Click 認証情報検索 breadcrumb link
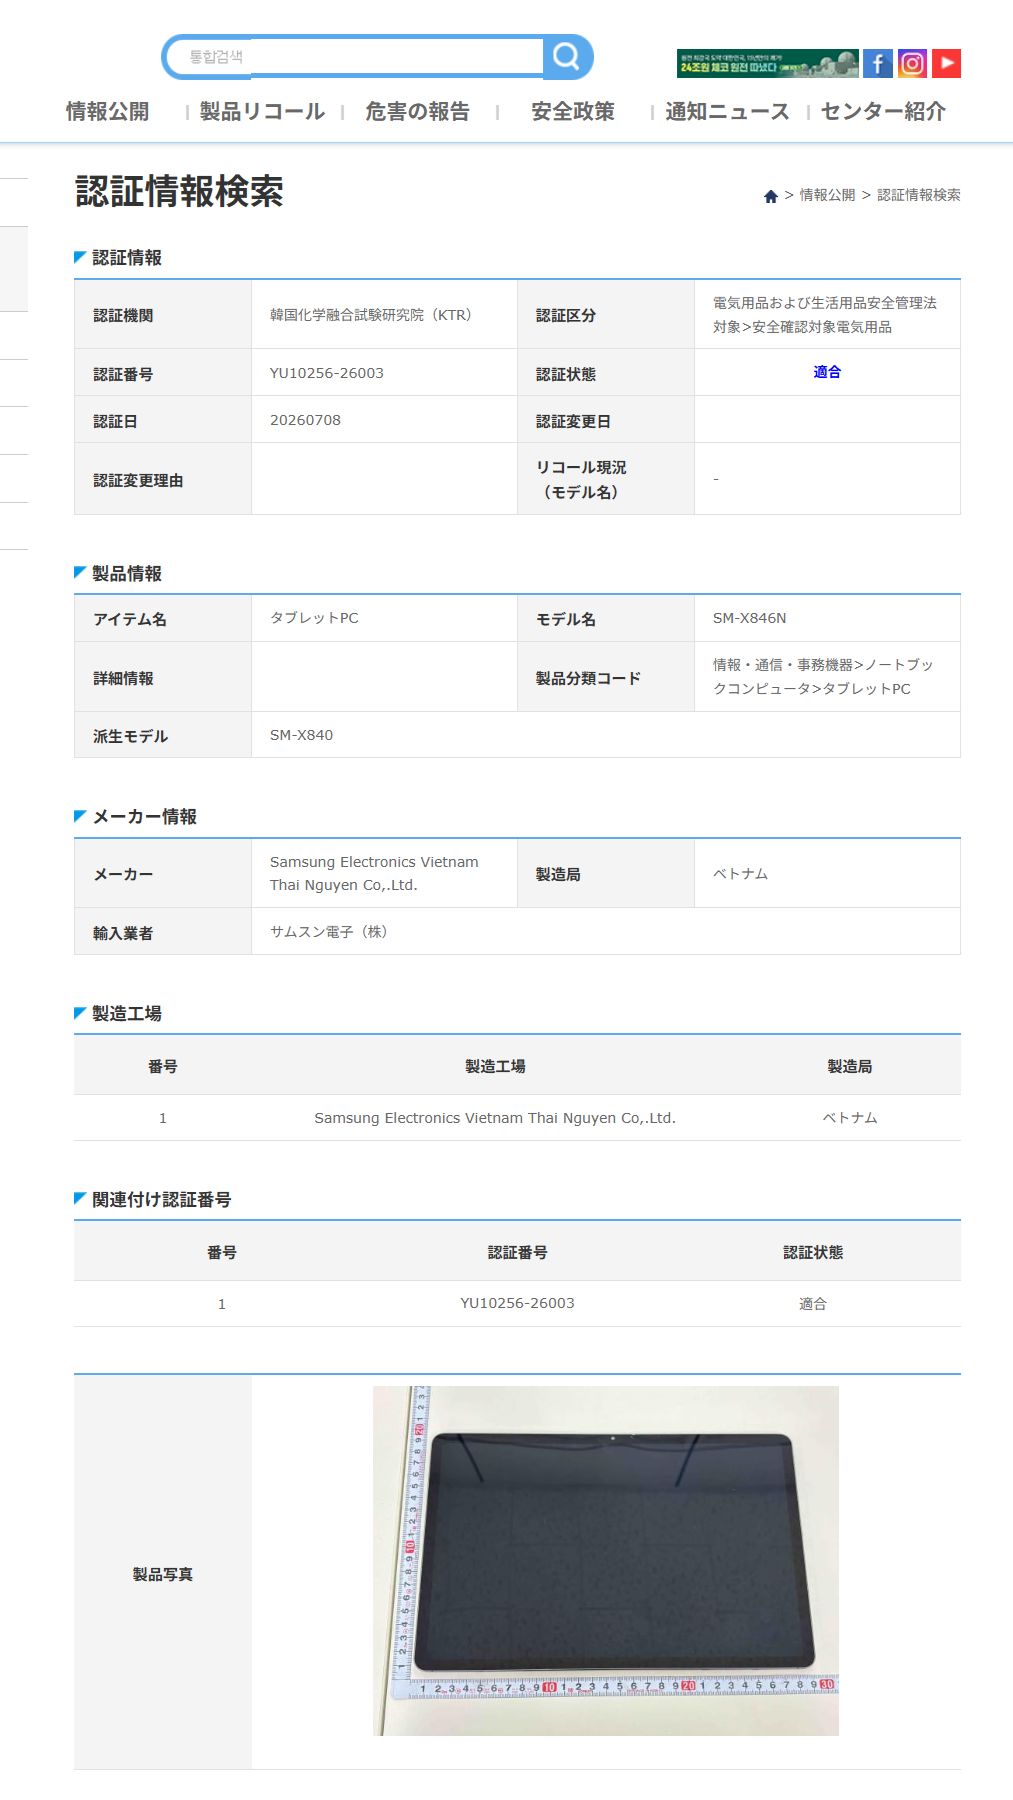Image resolution: width=1013 pixels, height=1800 pixels. 918,195
